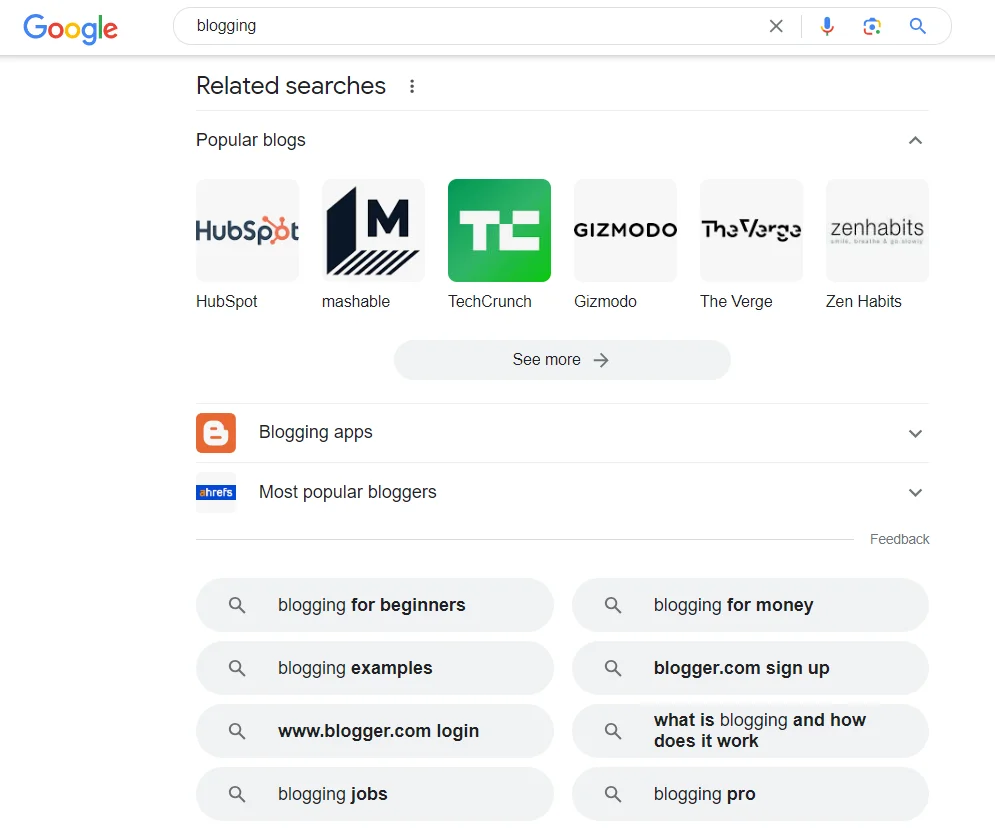Image resolution: width=995 pixels, height=838 pixels.
Task: Click inside the search input field
Action: pos(450,26)
